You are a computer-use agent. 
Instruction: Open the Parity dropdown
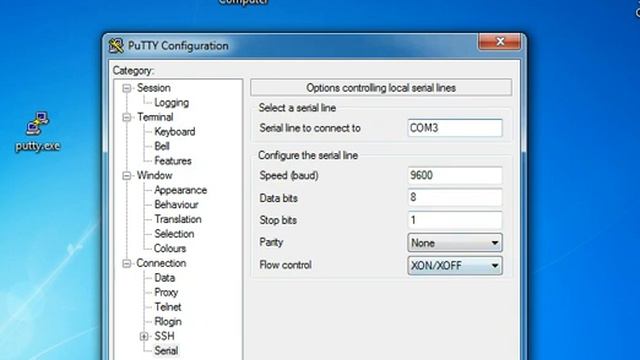455,243
